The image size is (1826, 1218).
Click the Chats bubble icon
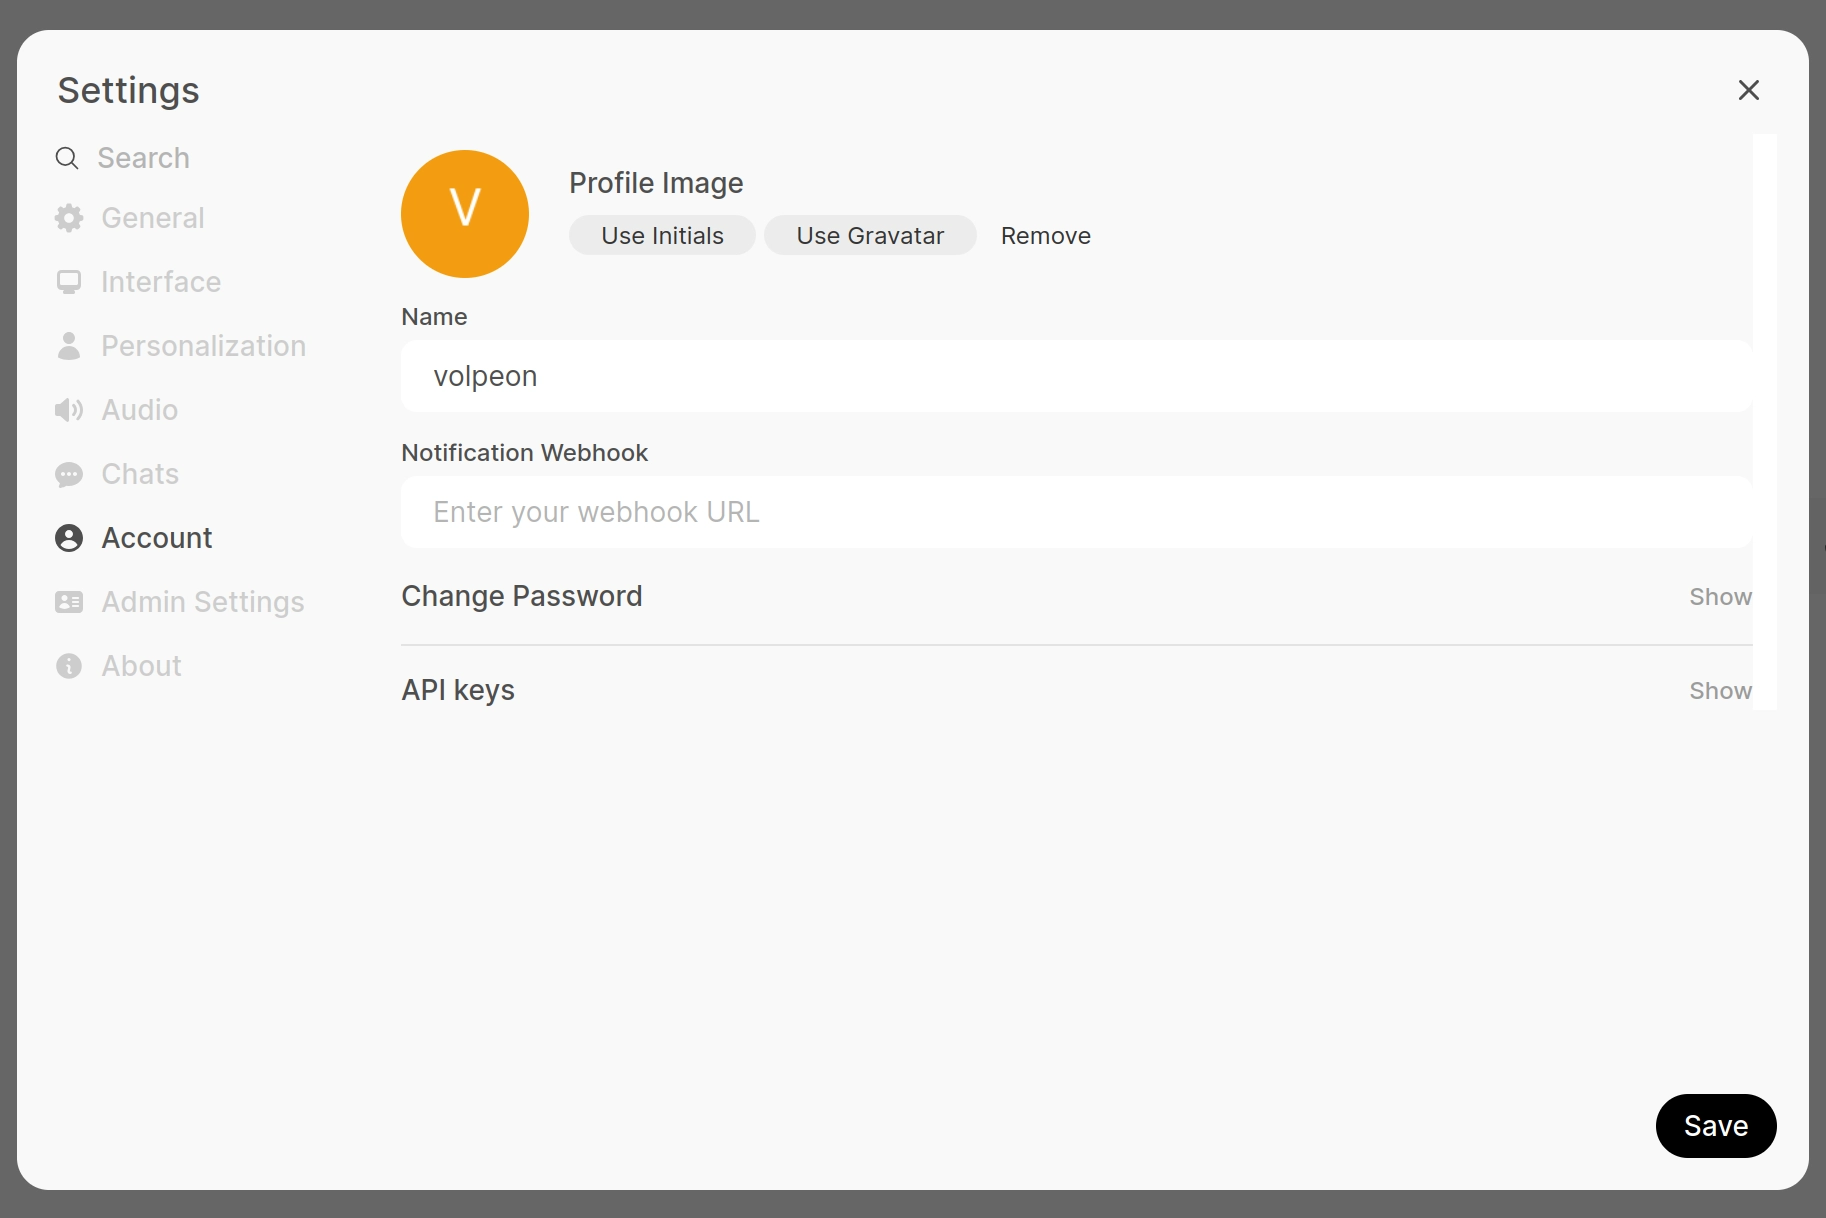tap(69, 474)
